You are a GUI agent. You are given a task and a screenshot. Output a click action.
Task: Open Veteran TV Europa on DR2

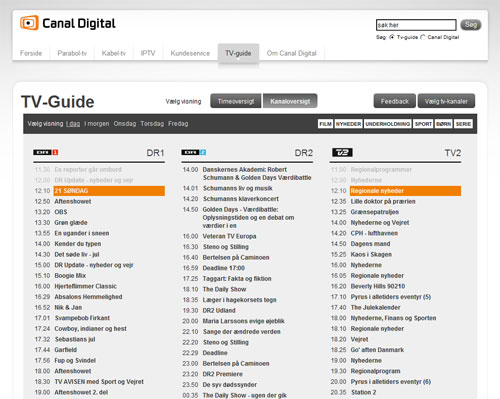coord(229,236)
